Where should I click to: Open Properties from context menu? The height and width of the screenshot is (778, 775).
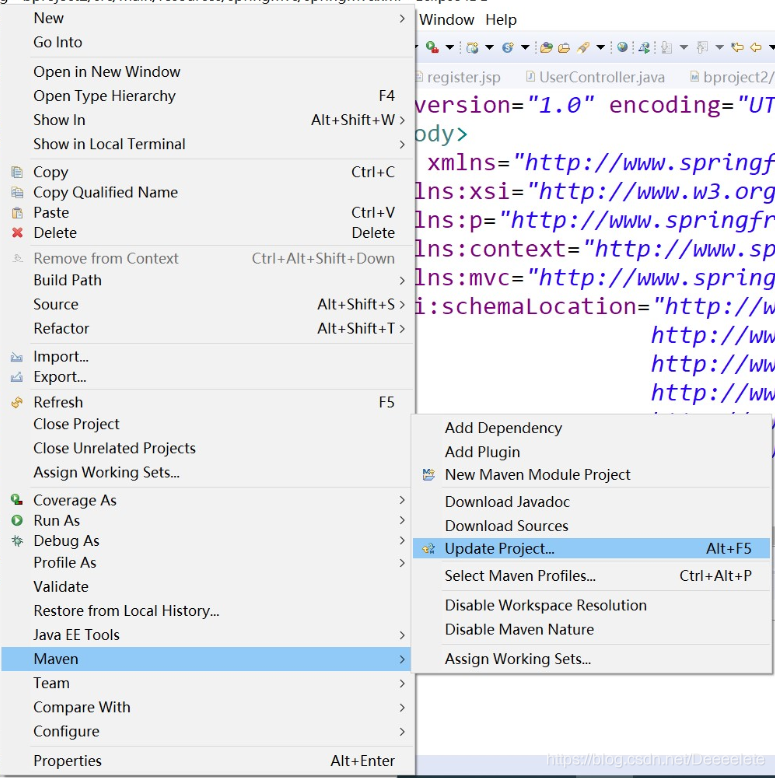point(206,761)
